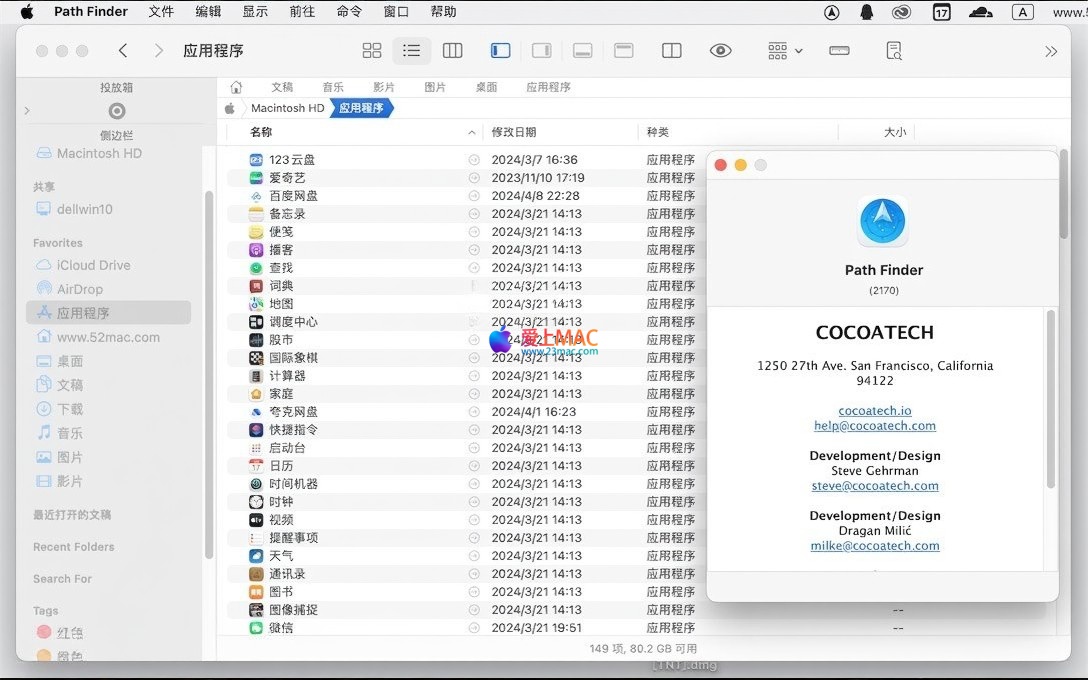Open the cocoatech.io link
The width and height of the screenshot is (1088, 680).
(x=875, y=411)
